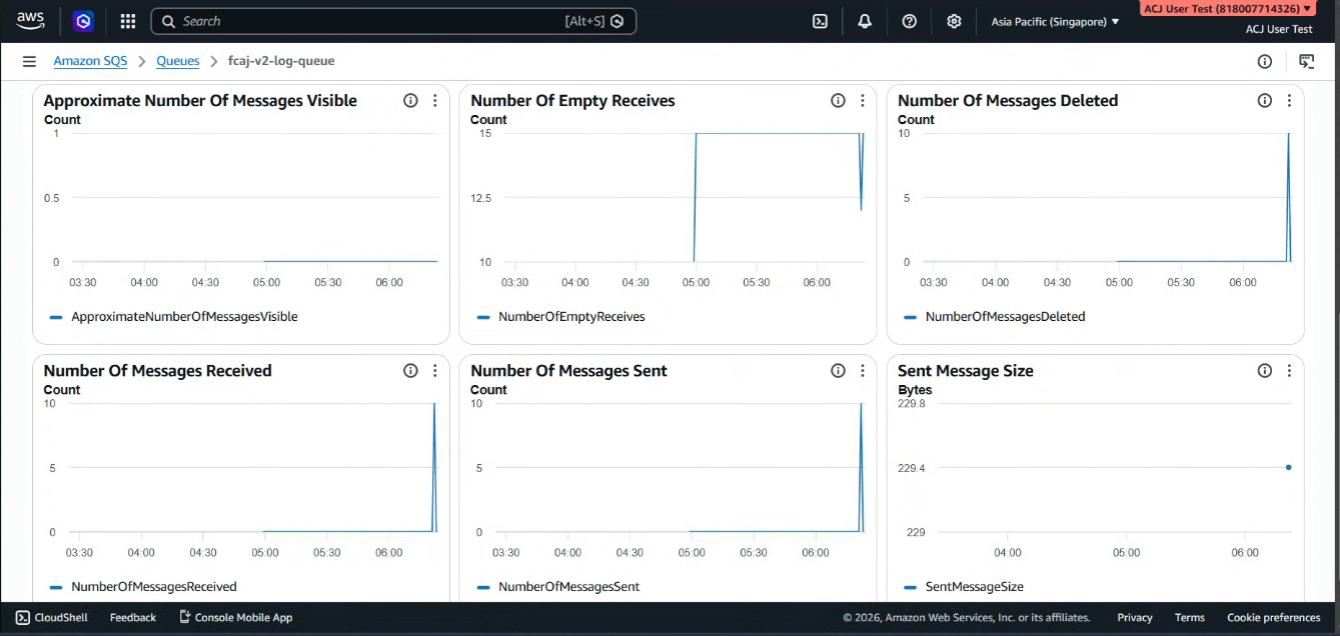1340x636 pixels.
Task: Click the Bytes unit label
Action: 915,390
